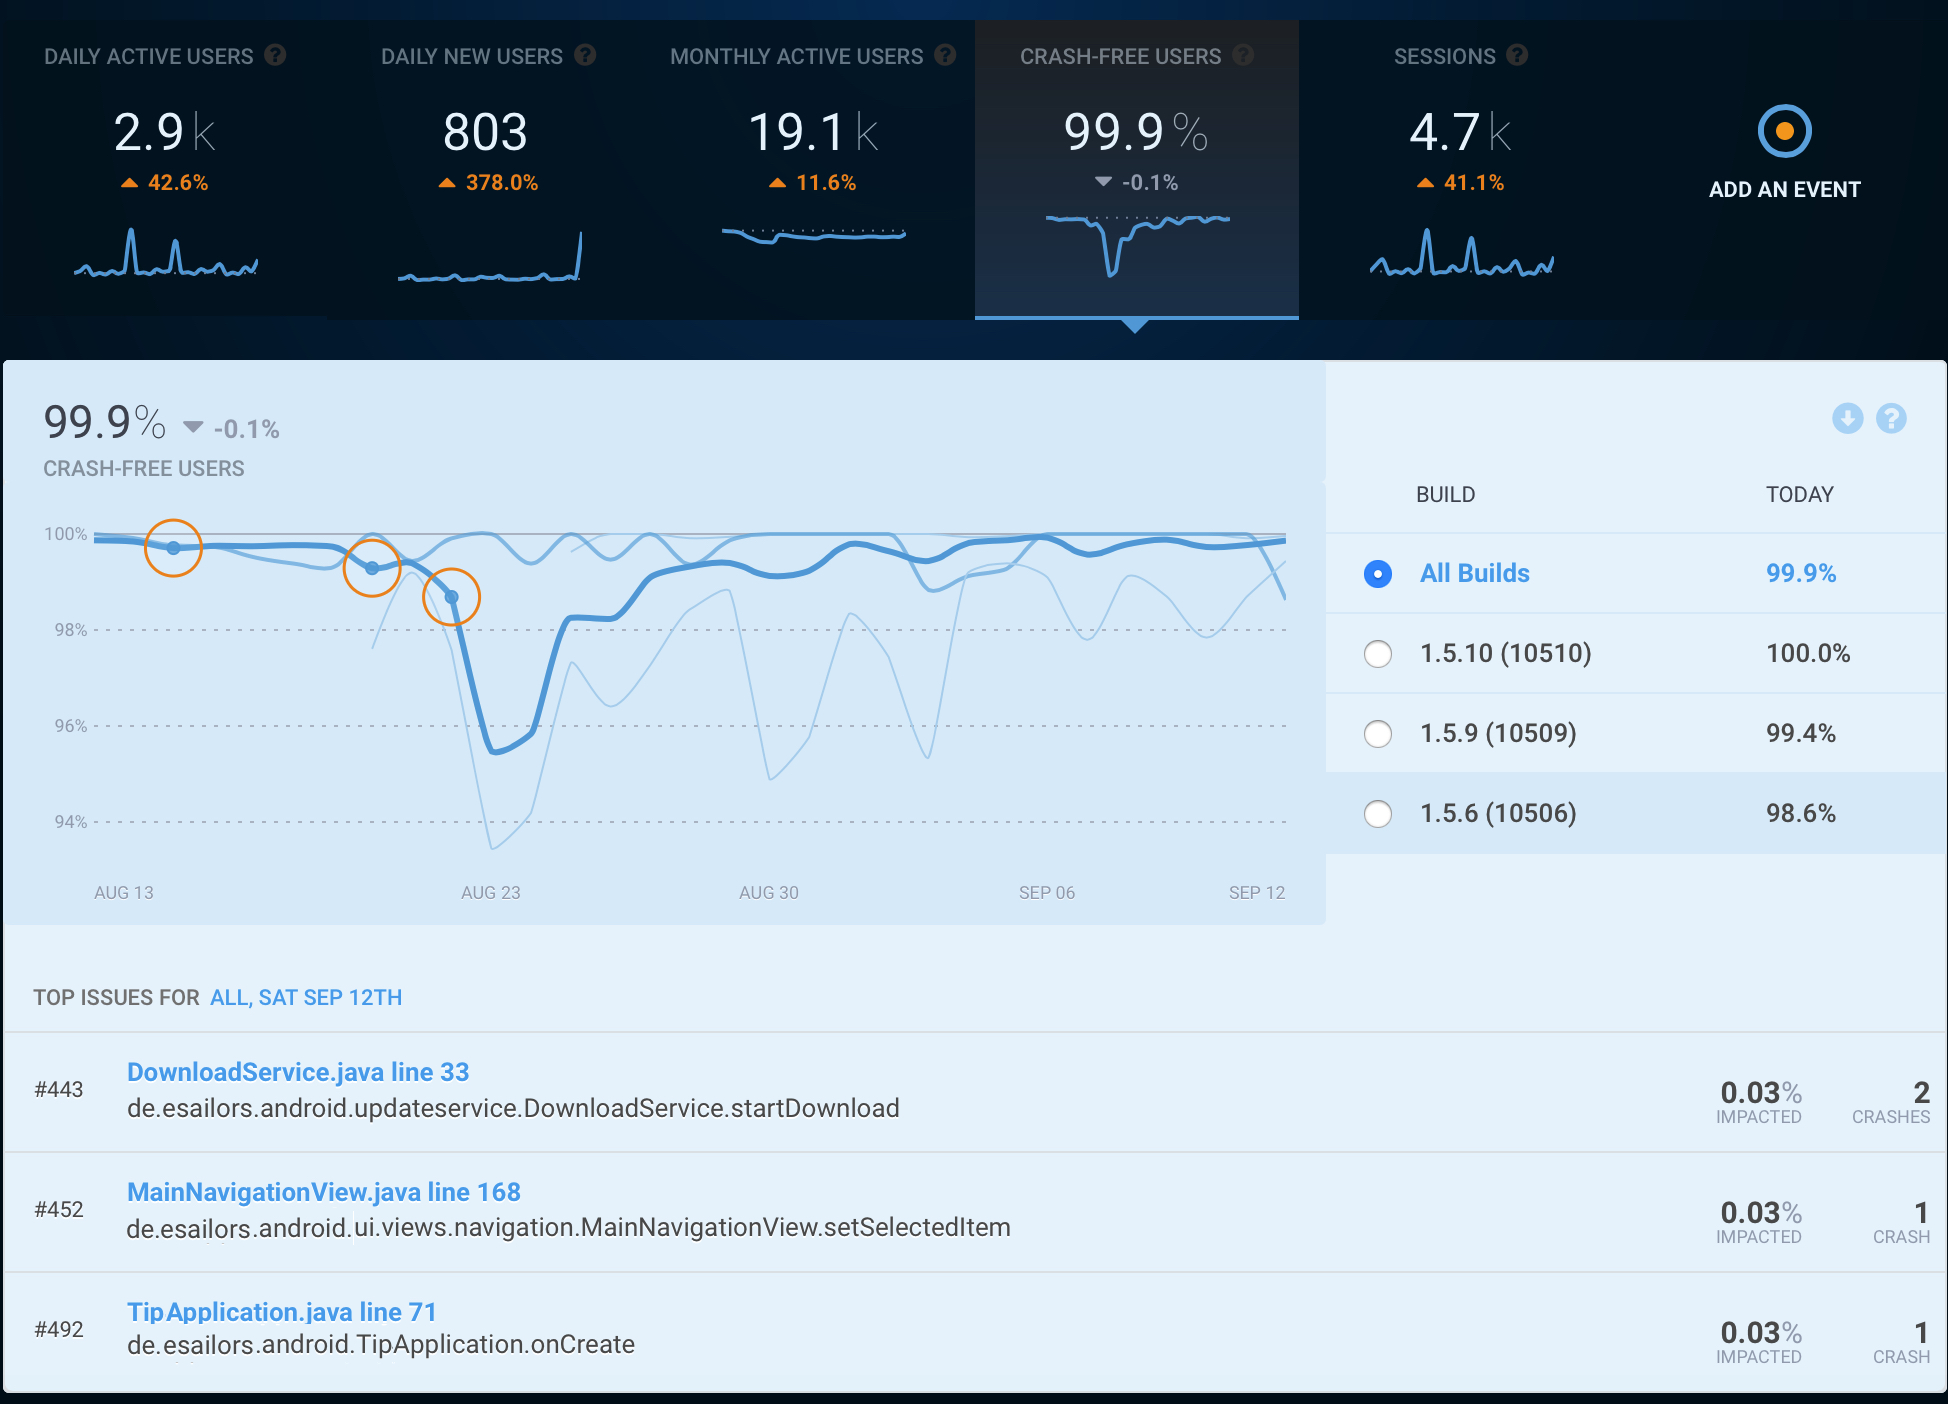Click help icon beside Daily New Users

[586, 55]
